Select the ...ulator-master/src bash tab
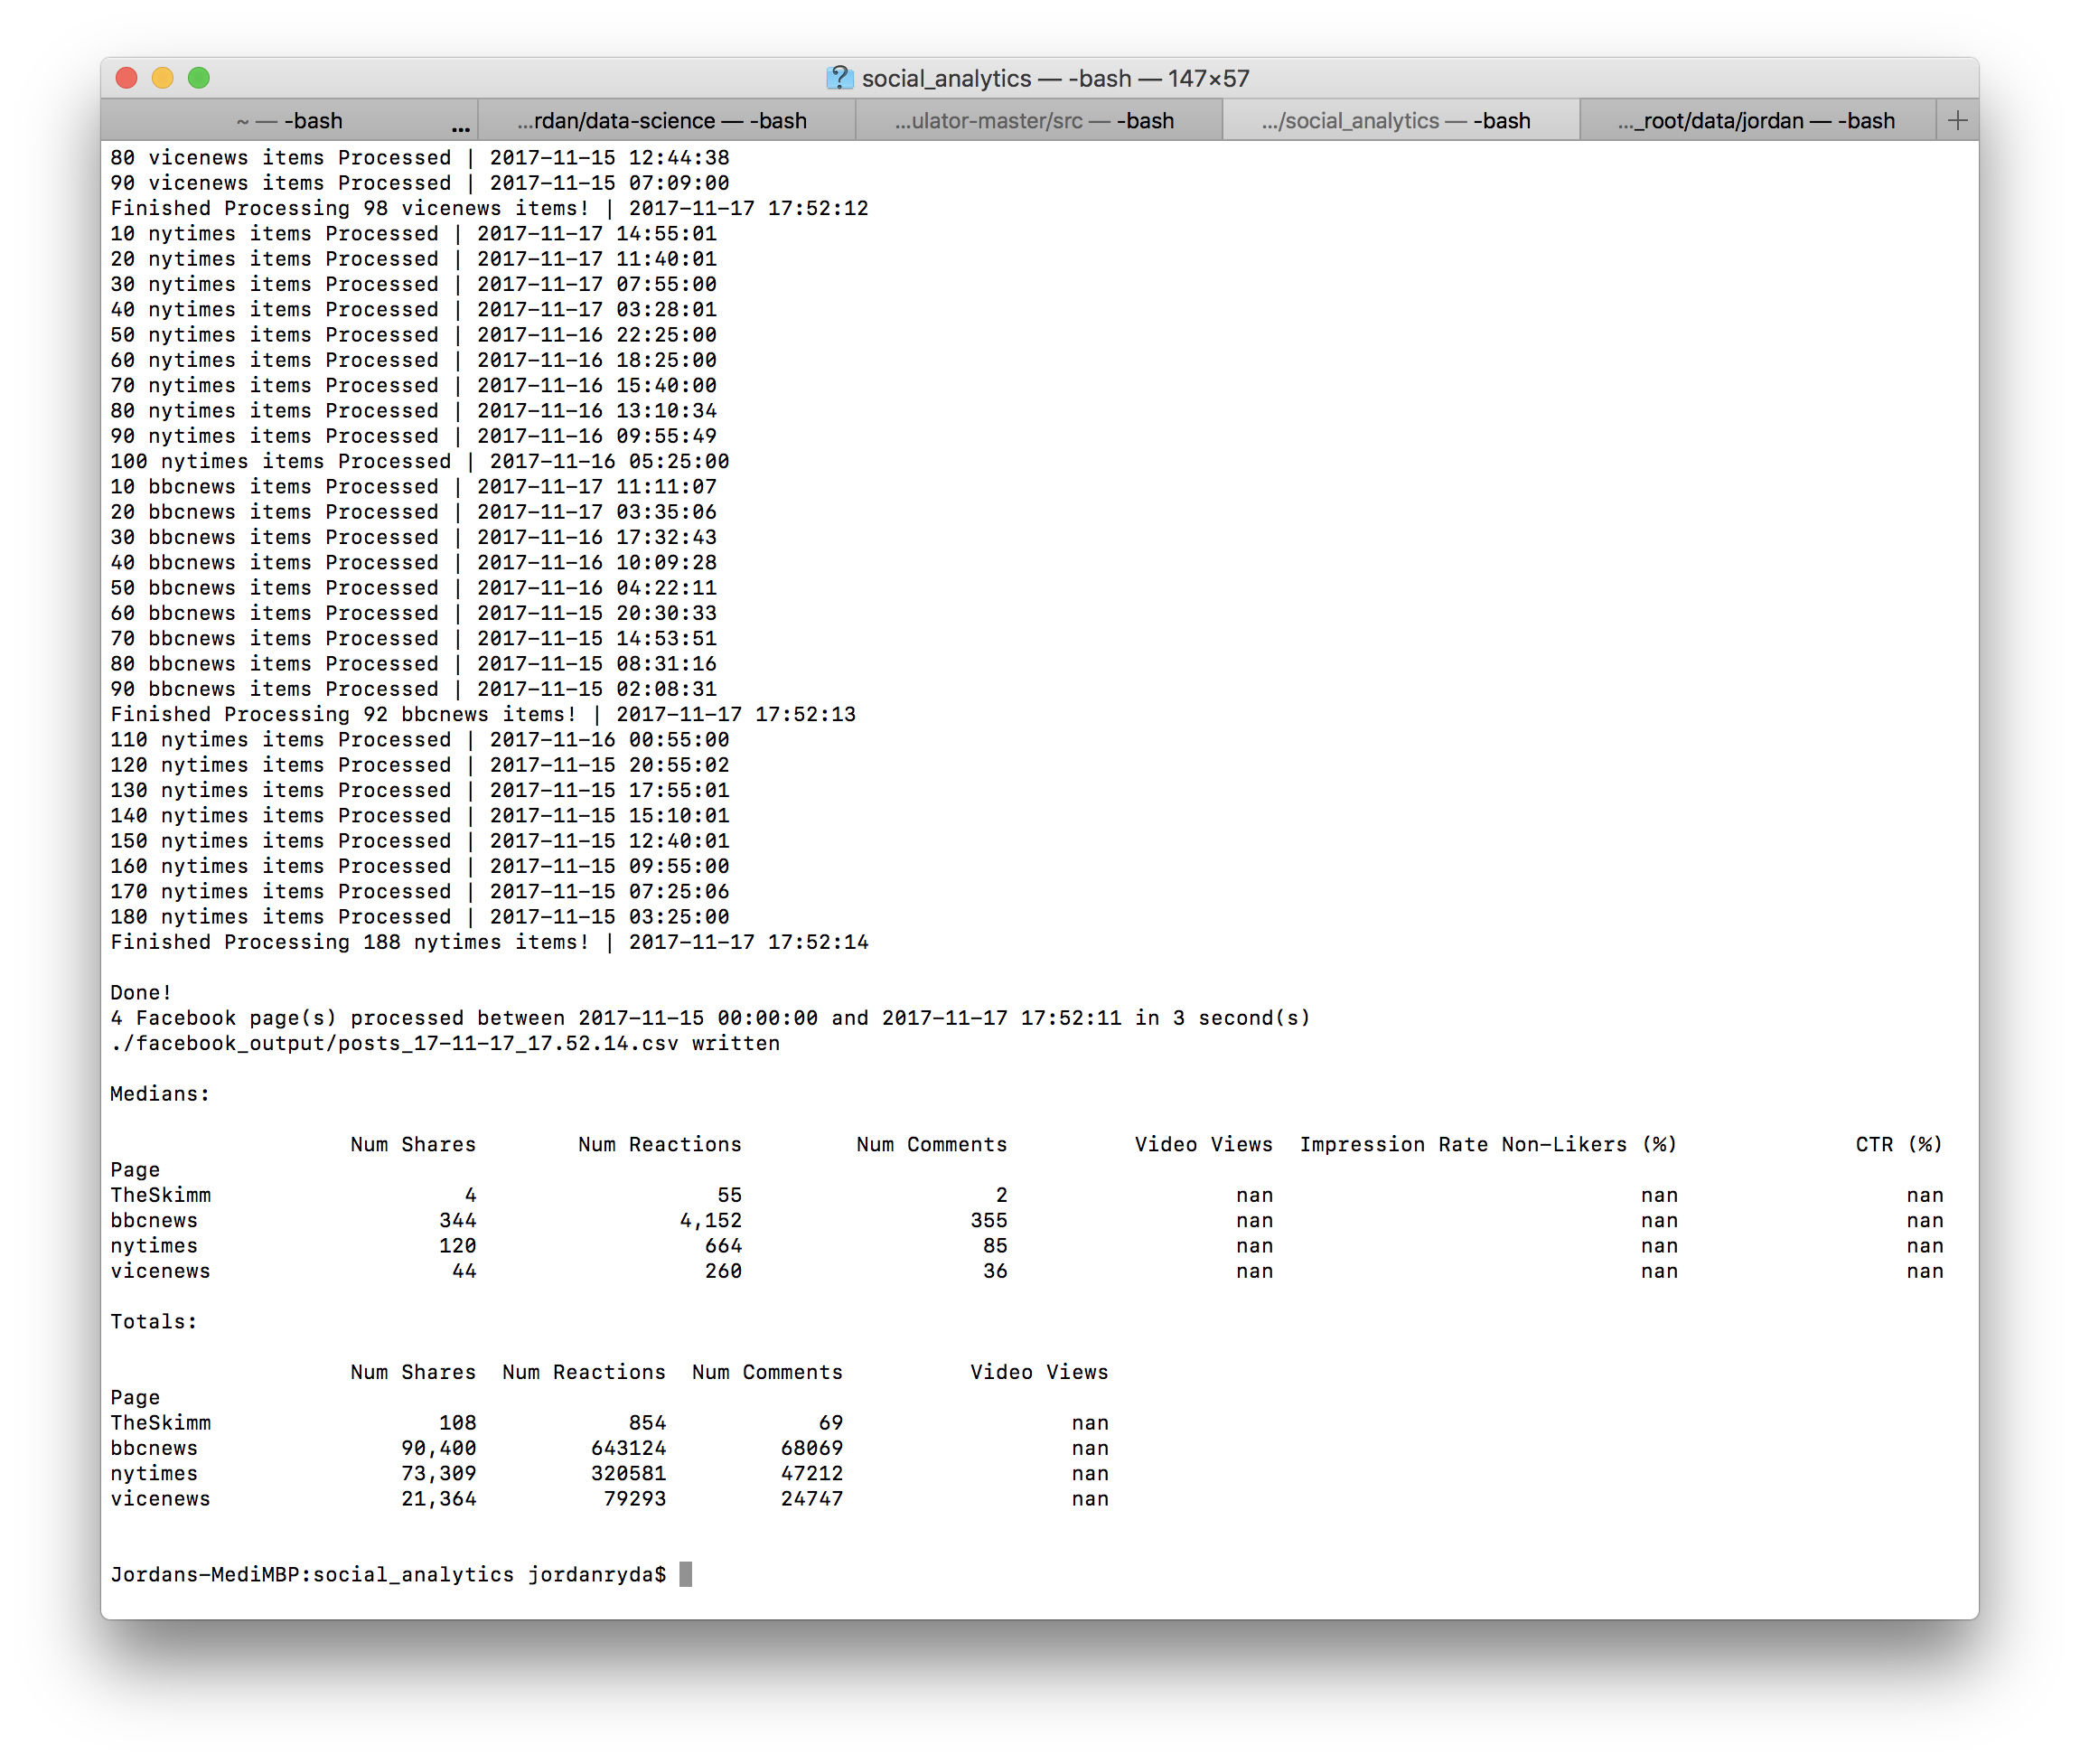Screen dimensions: 2080x1764 tap(1034, 121)
